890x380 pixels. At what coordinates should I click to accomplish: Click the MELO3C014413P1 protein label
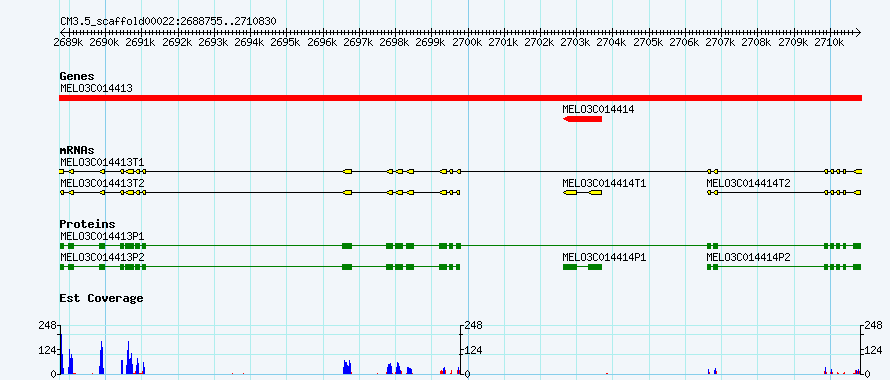click(x=102, y=236)
